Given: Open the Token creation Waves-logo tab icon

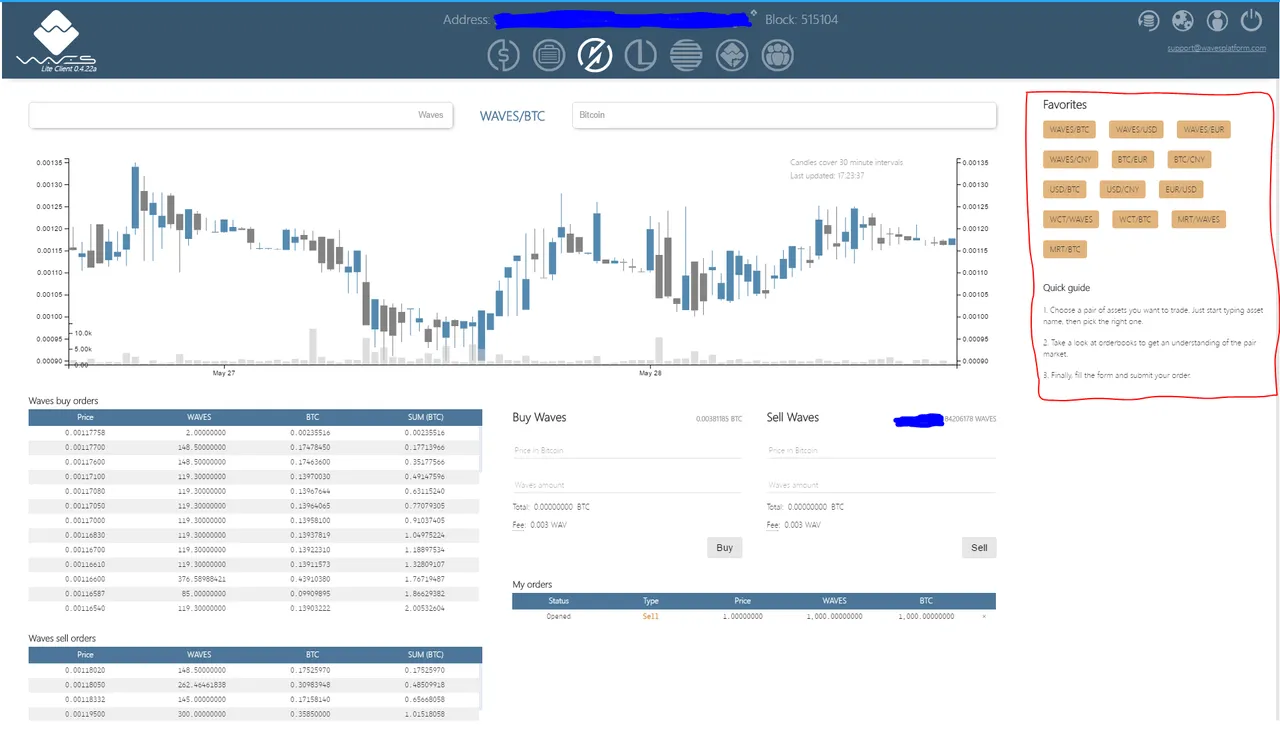Looking at the screenshot, I should (732, 55).
